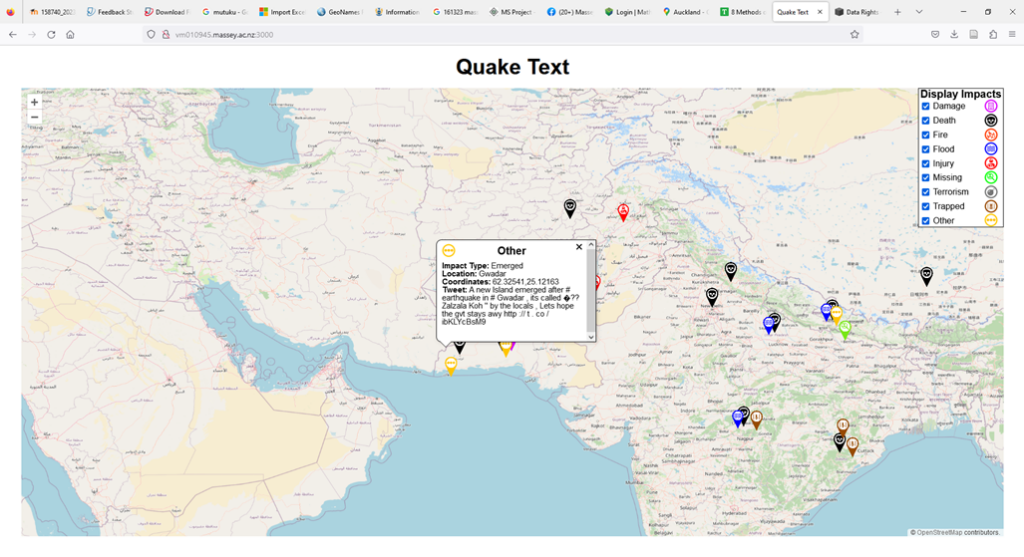Expand the list-all-tabs chevron
The height and width of the screenshot is (557, 1024).
coord(919,11)
